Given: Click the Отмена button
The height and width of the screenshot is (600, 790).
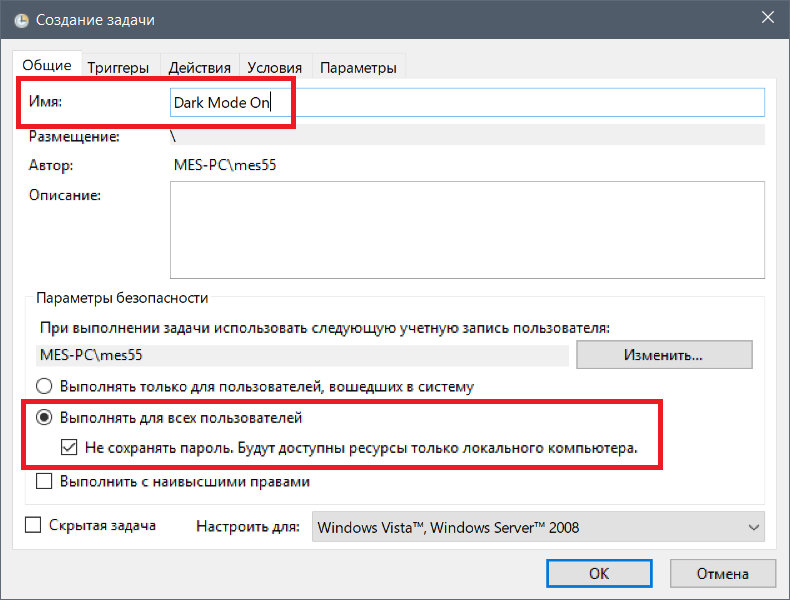Looking at the screenshot, I should coord(723,573).
